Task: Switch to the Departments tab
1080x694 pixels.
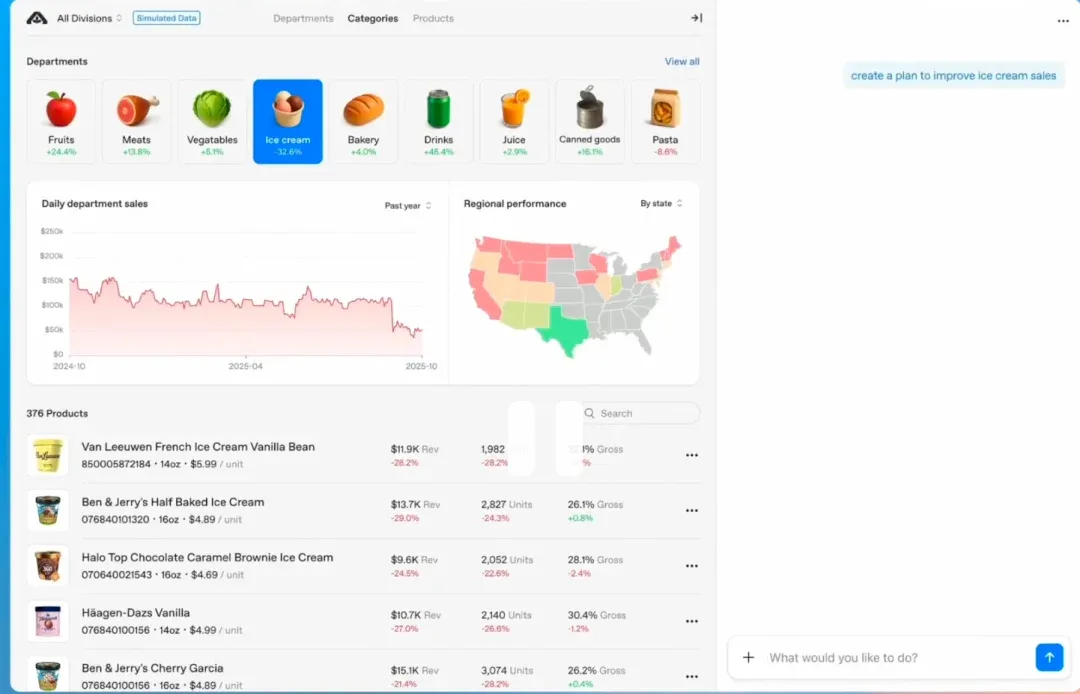Action: [x=303, y=18]
